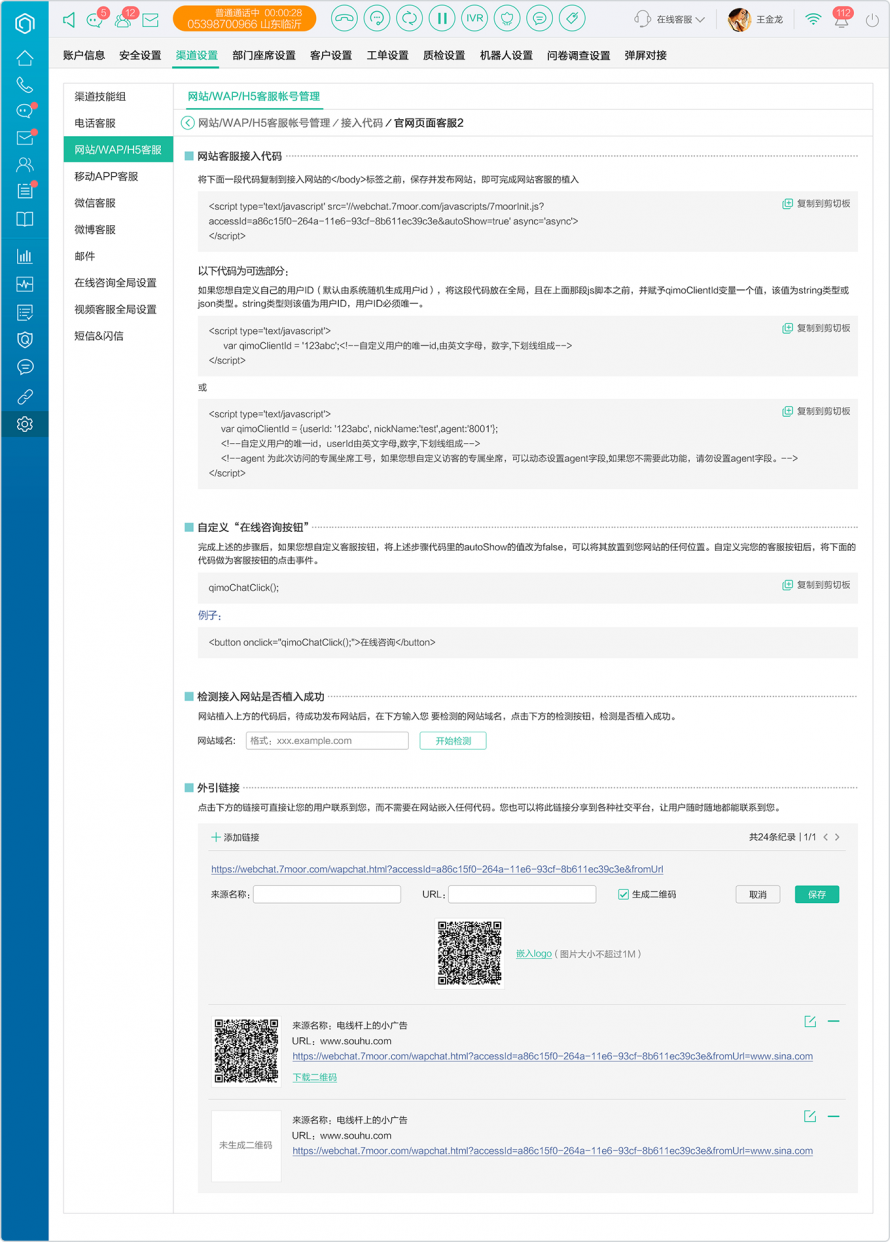This screenshot has height=1242, width=890.
Task: Click the 下载二维码 link
Action: click(314, 1077)
